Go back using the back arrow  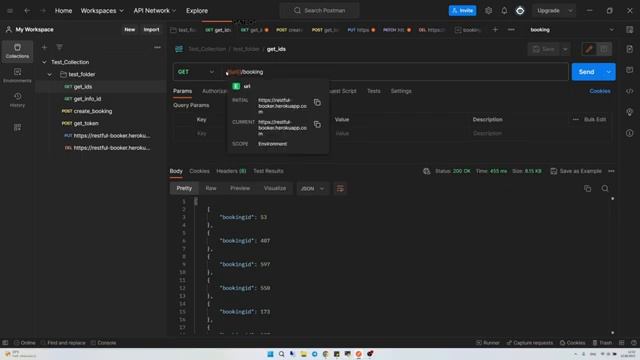pyautogui.click(x=27, y=11)
